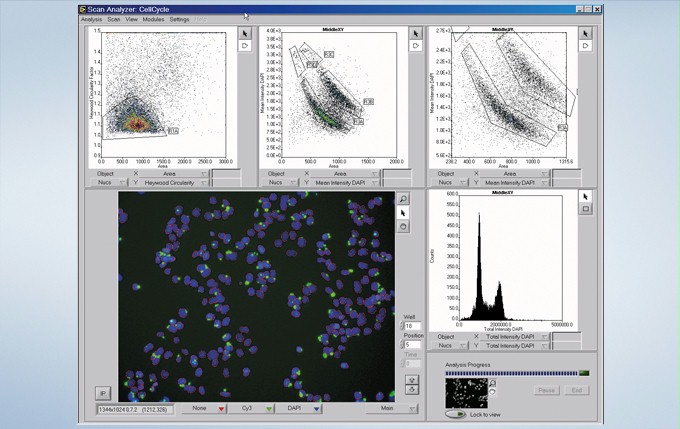Click the Well input field showing 18

point(412,326)
